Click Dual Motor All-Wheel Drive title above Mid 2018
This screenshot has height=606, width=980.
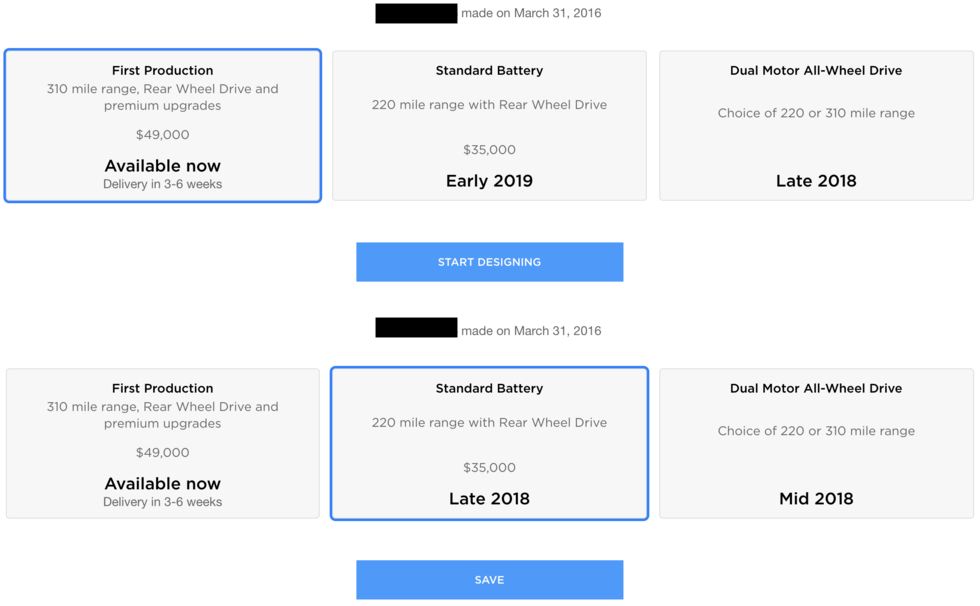pos(816,389)
